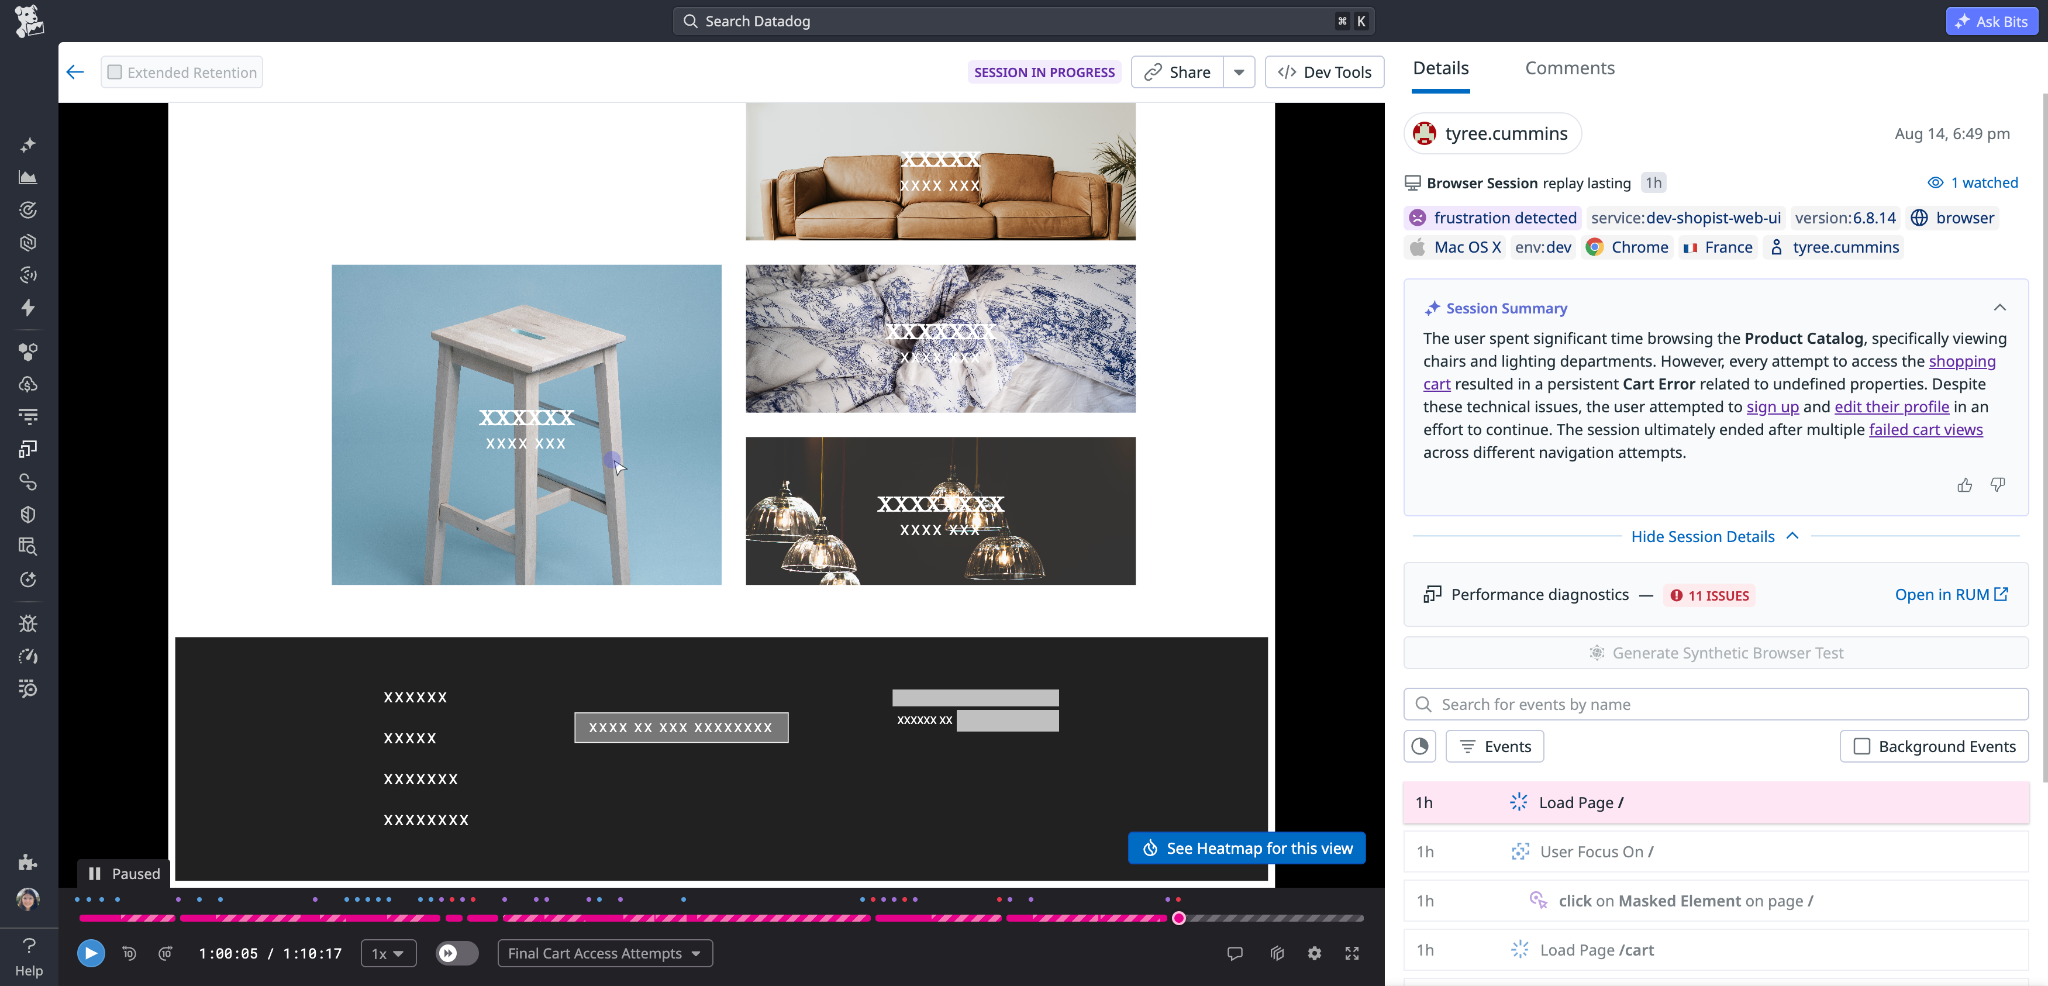The width and height of the screenshot is (2048, 986).
Task: Open the sparkle Bits AI sidebar icon
Action: coord(28,145)
